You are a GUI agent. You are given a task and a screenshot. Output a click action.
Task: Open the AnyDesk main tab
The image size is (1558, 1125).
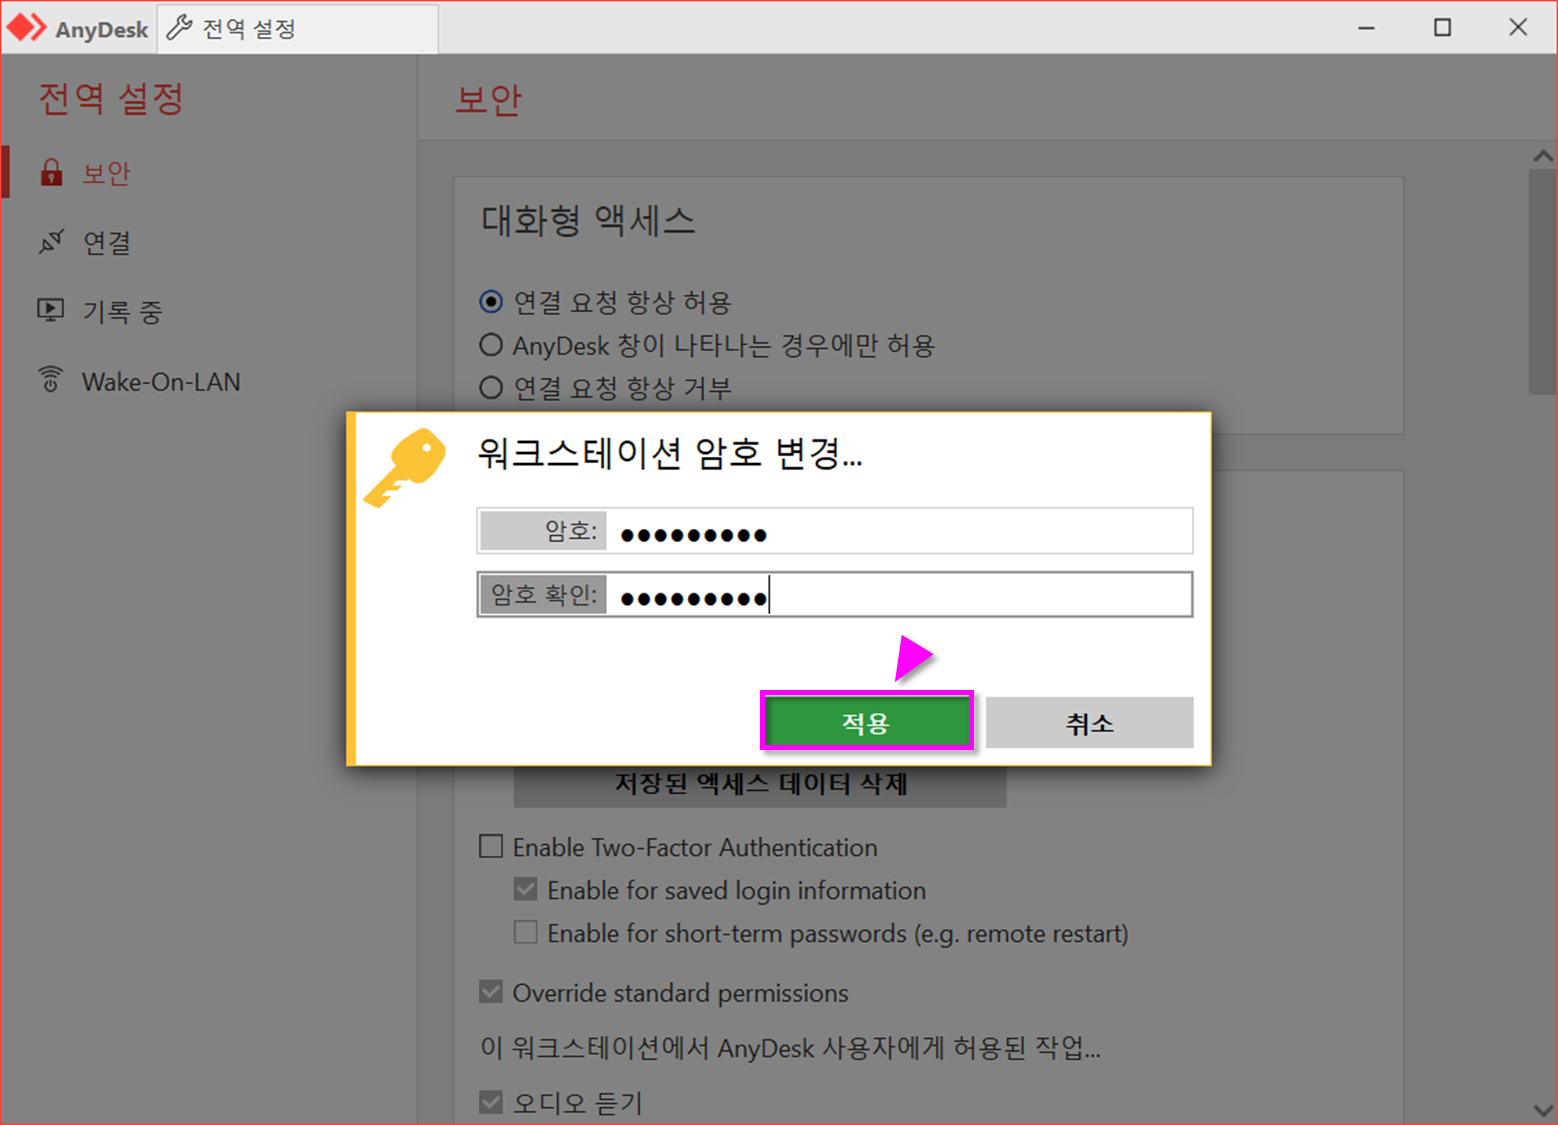coord(78,28)
